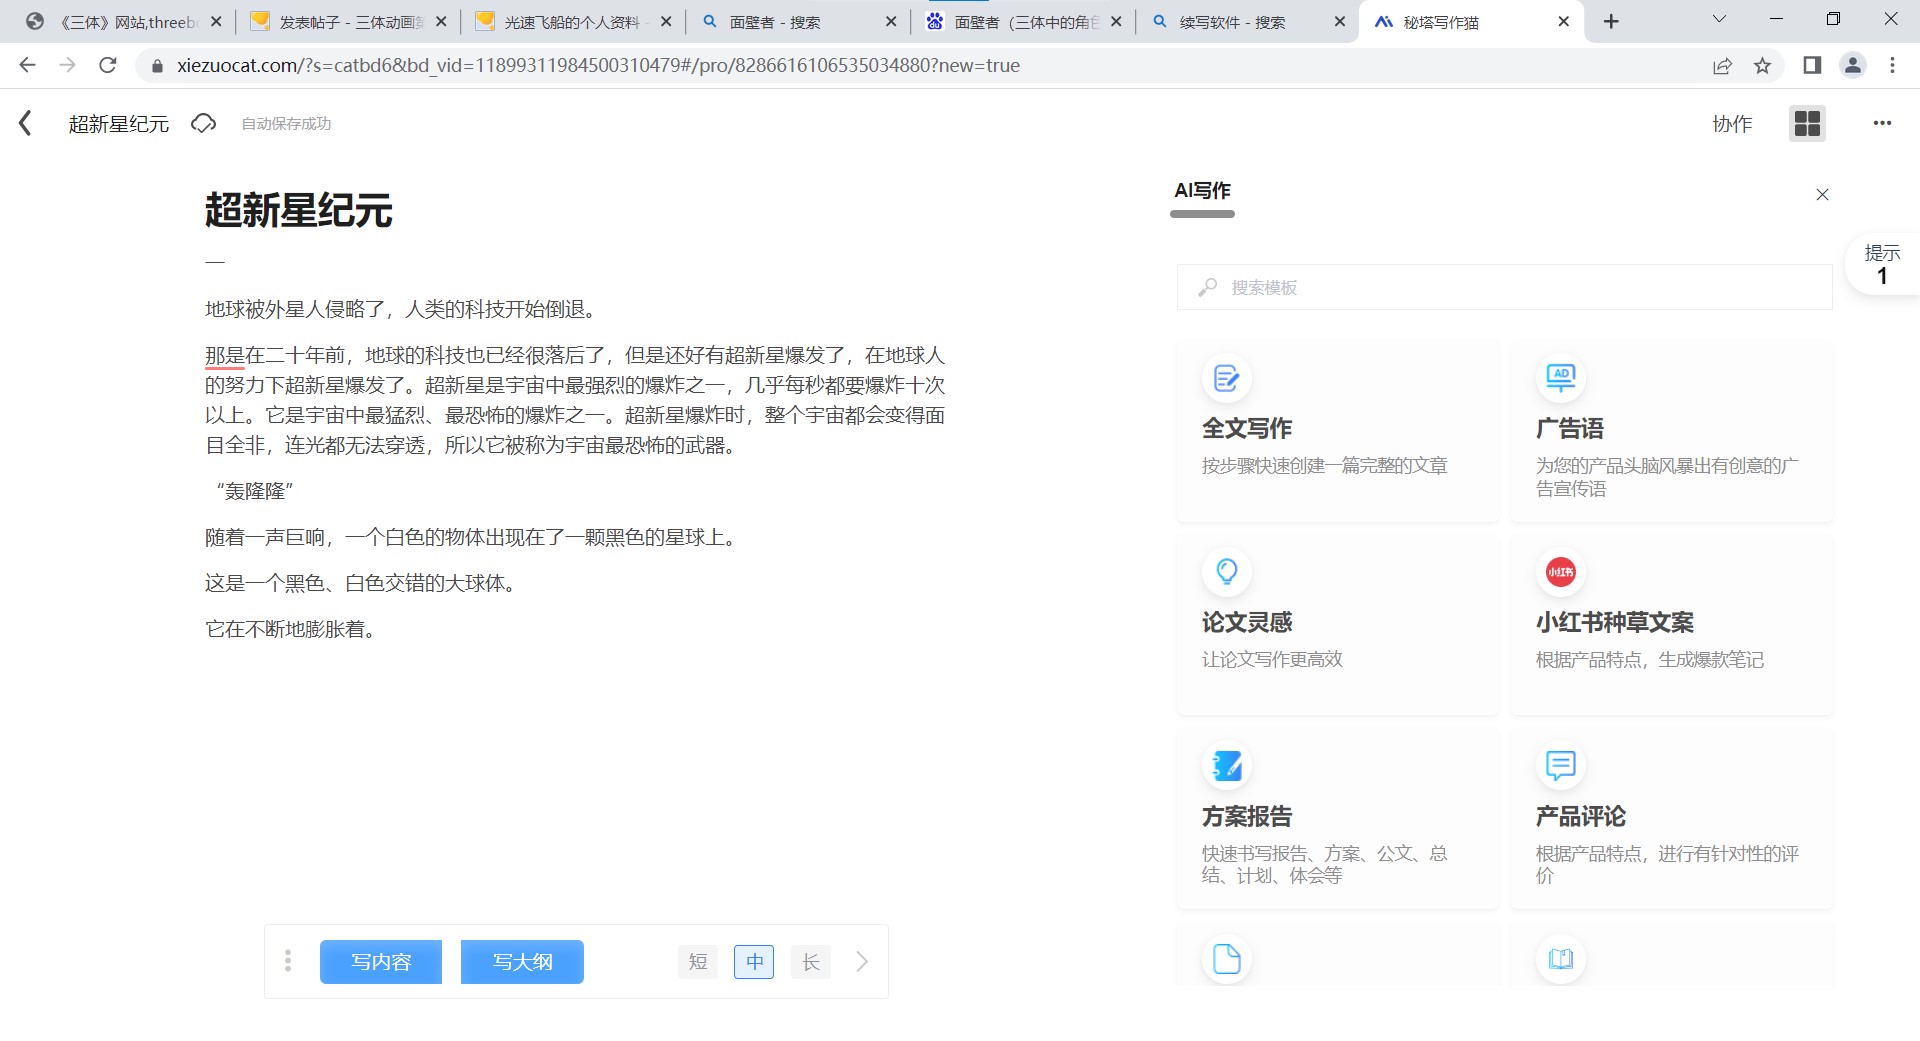Open the browser tab search dropdown
This screenshot has width=1920, height=1041.
1719,19
